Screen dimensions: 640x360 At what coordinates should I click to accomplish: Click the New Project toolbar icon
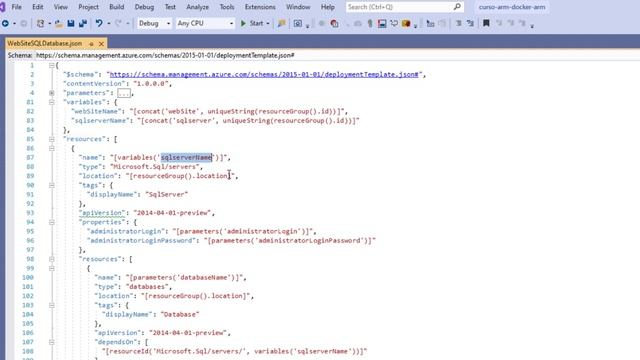[40, 24]
